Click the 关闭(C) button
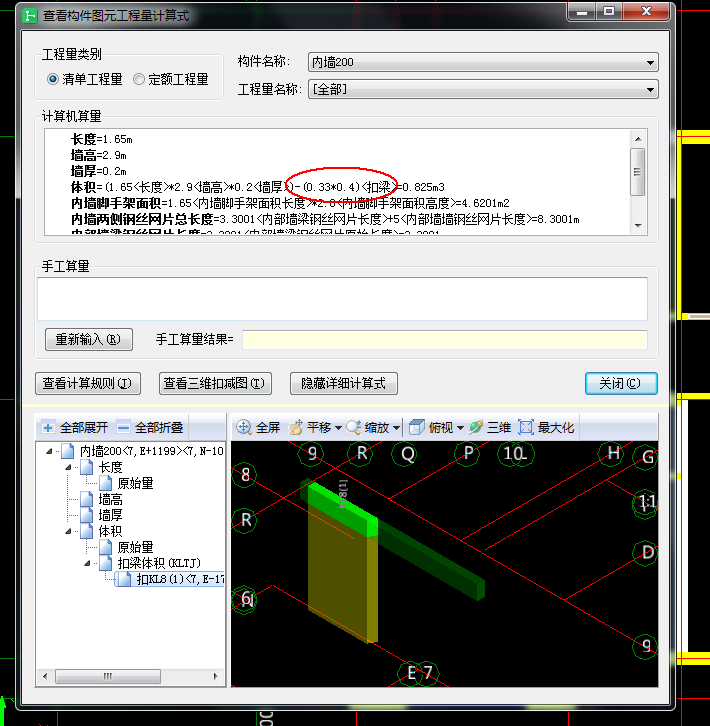The image size is (710, 726). [621, 383]
